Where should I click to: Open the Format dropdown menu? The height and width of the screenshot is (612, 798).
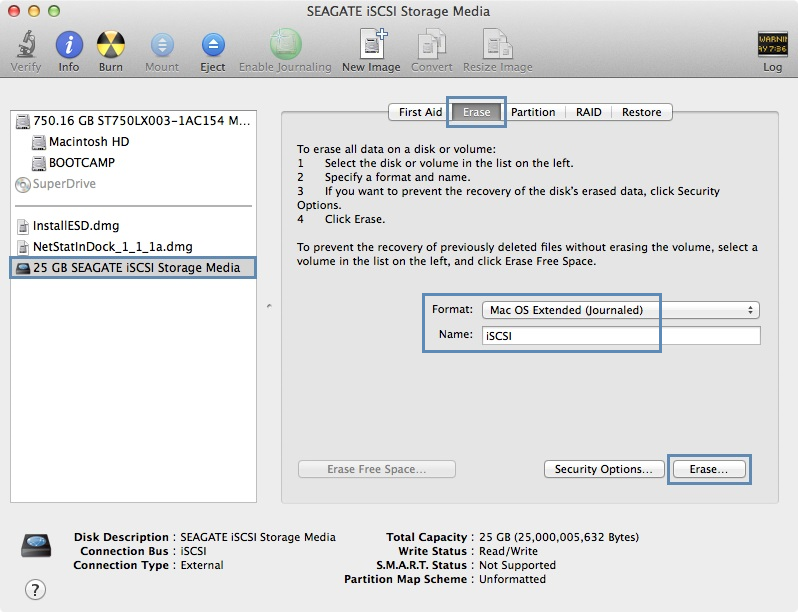(620, 310)
